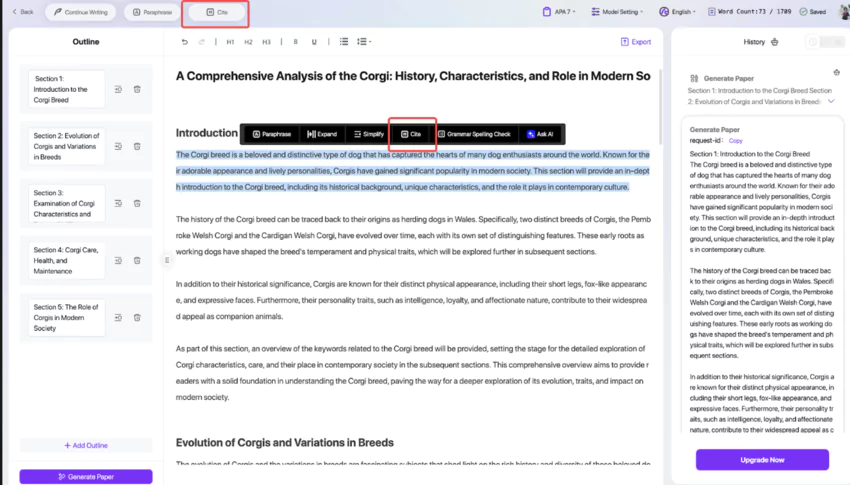Choose Expand in the floating selection toolbar
Image resolution: width=850 pixels, height=485 pixels.
(x=322, y=134)
